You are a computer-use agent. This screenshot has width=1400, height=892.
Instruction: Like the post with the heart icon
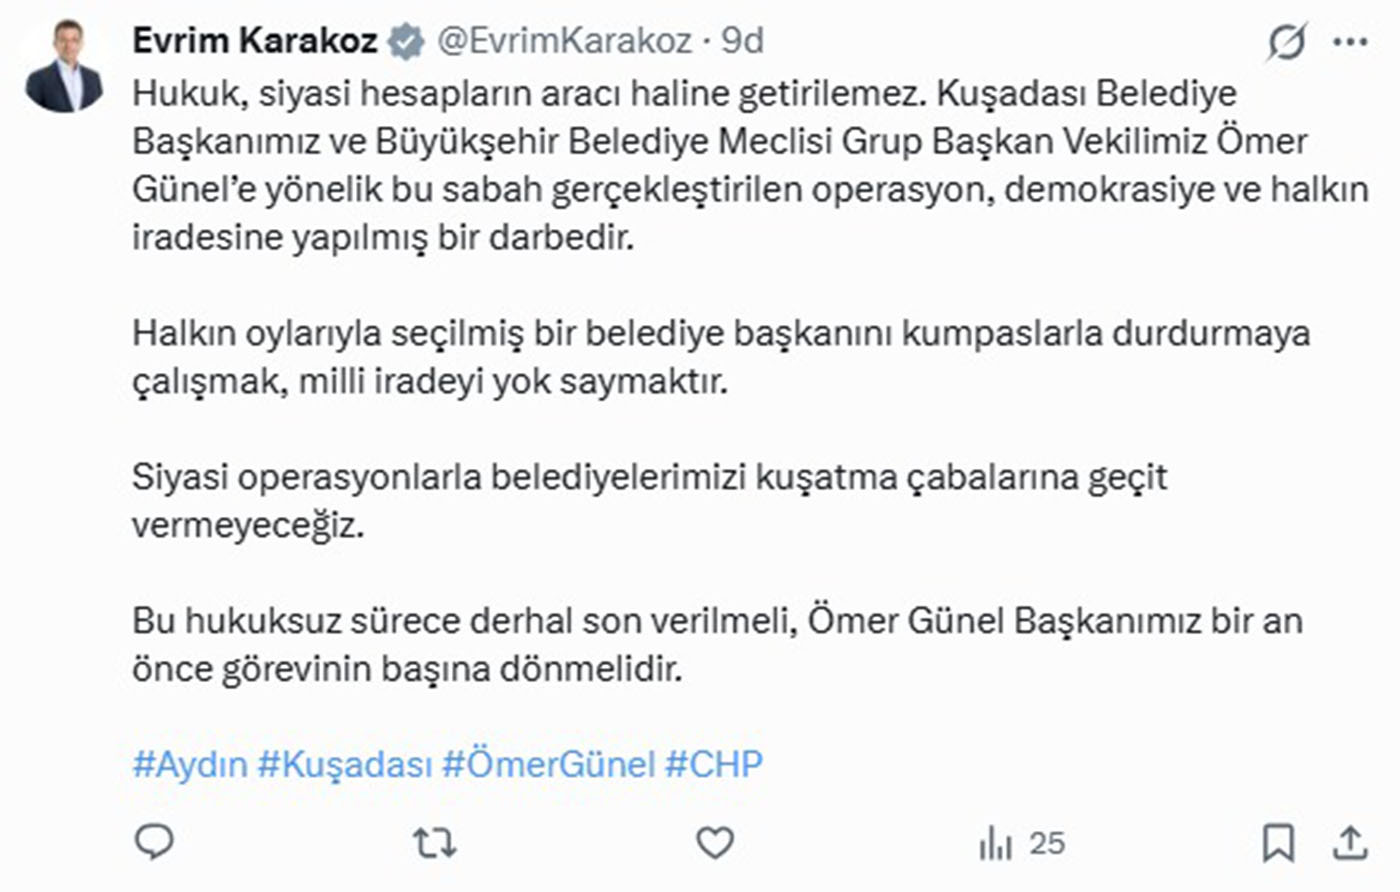(714, 843)
